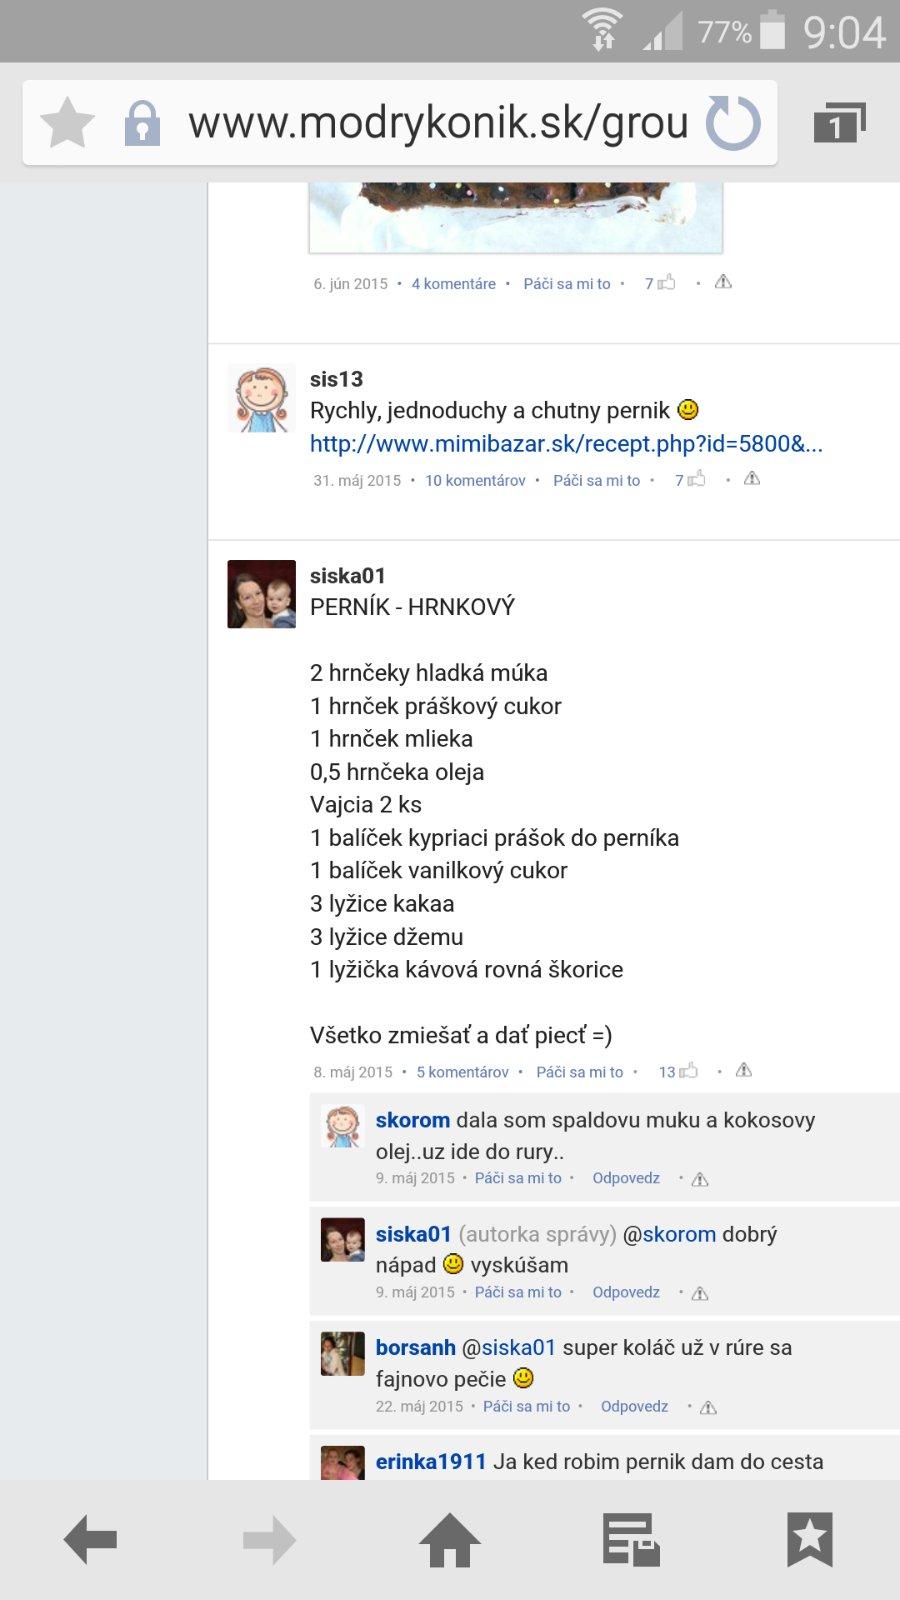This screenshot has width=900, height=1600.
Task: Reload the page with refresh icon
Action: click(733, 123)
